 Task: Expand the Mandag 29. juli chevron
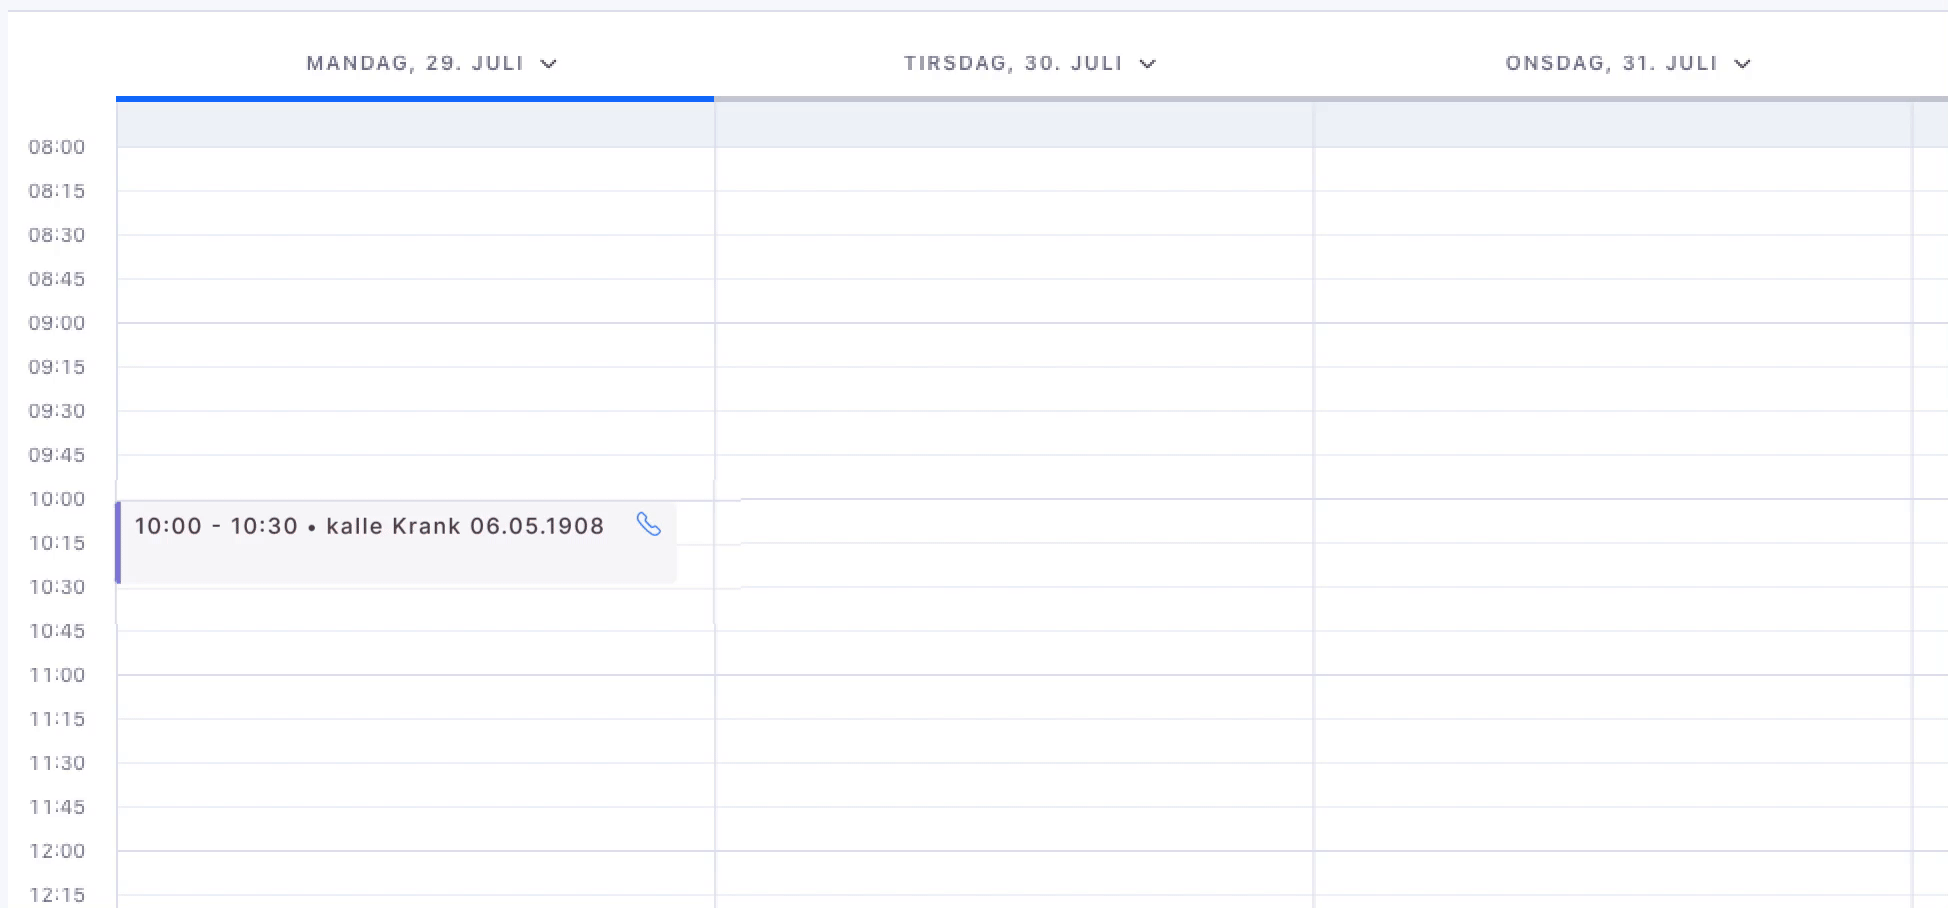548,64
